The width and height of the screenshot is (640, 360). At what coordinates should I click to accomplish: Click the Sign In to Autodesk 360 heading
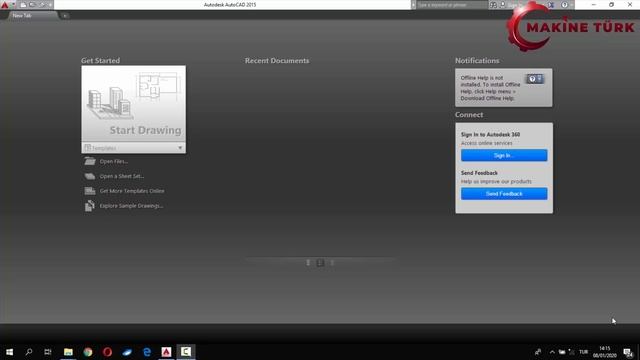click(x=490, y=134)
